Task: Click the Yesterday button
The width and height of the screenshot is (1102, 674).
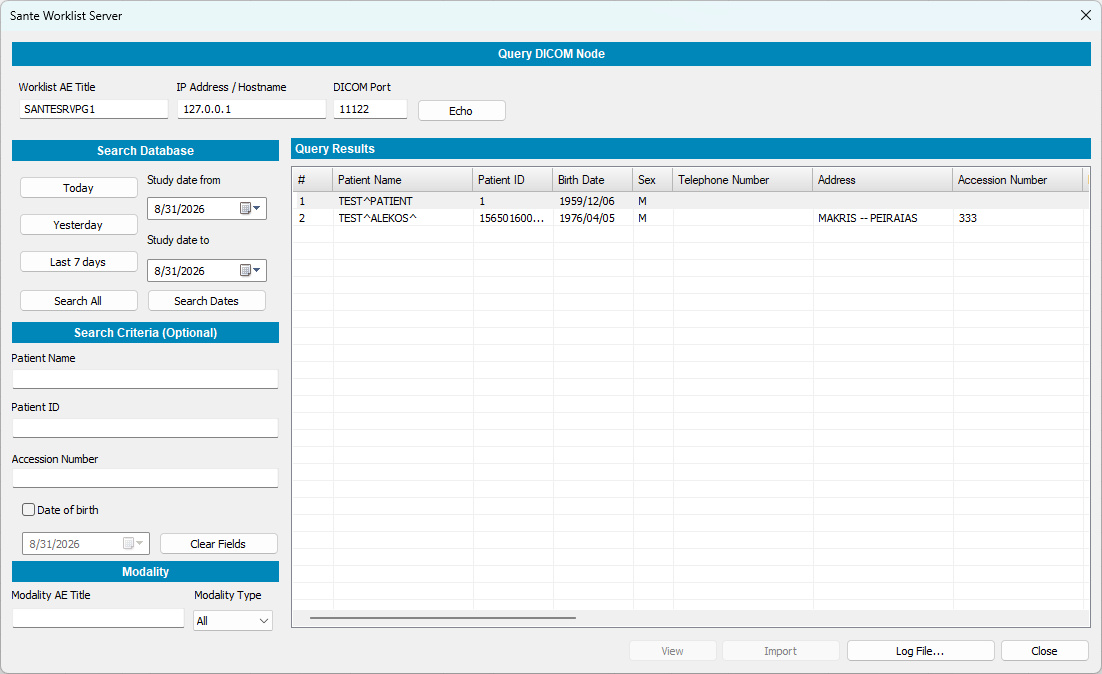Action: point(79,225)
